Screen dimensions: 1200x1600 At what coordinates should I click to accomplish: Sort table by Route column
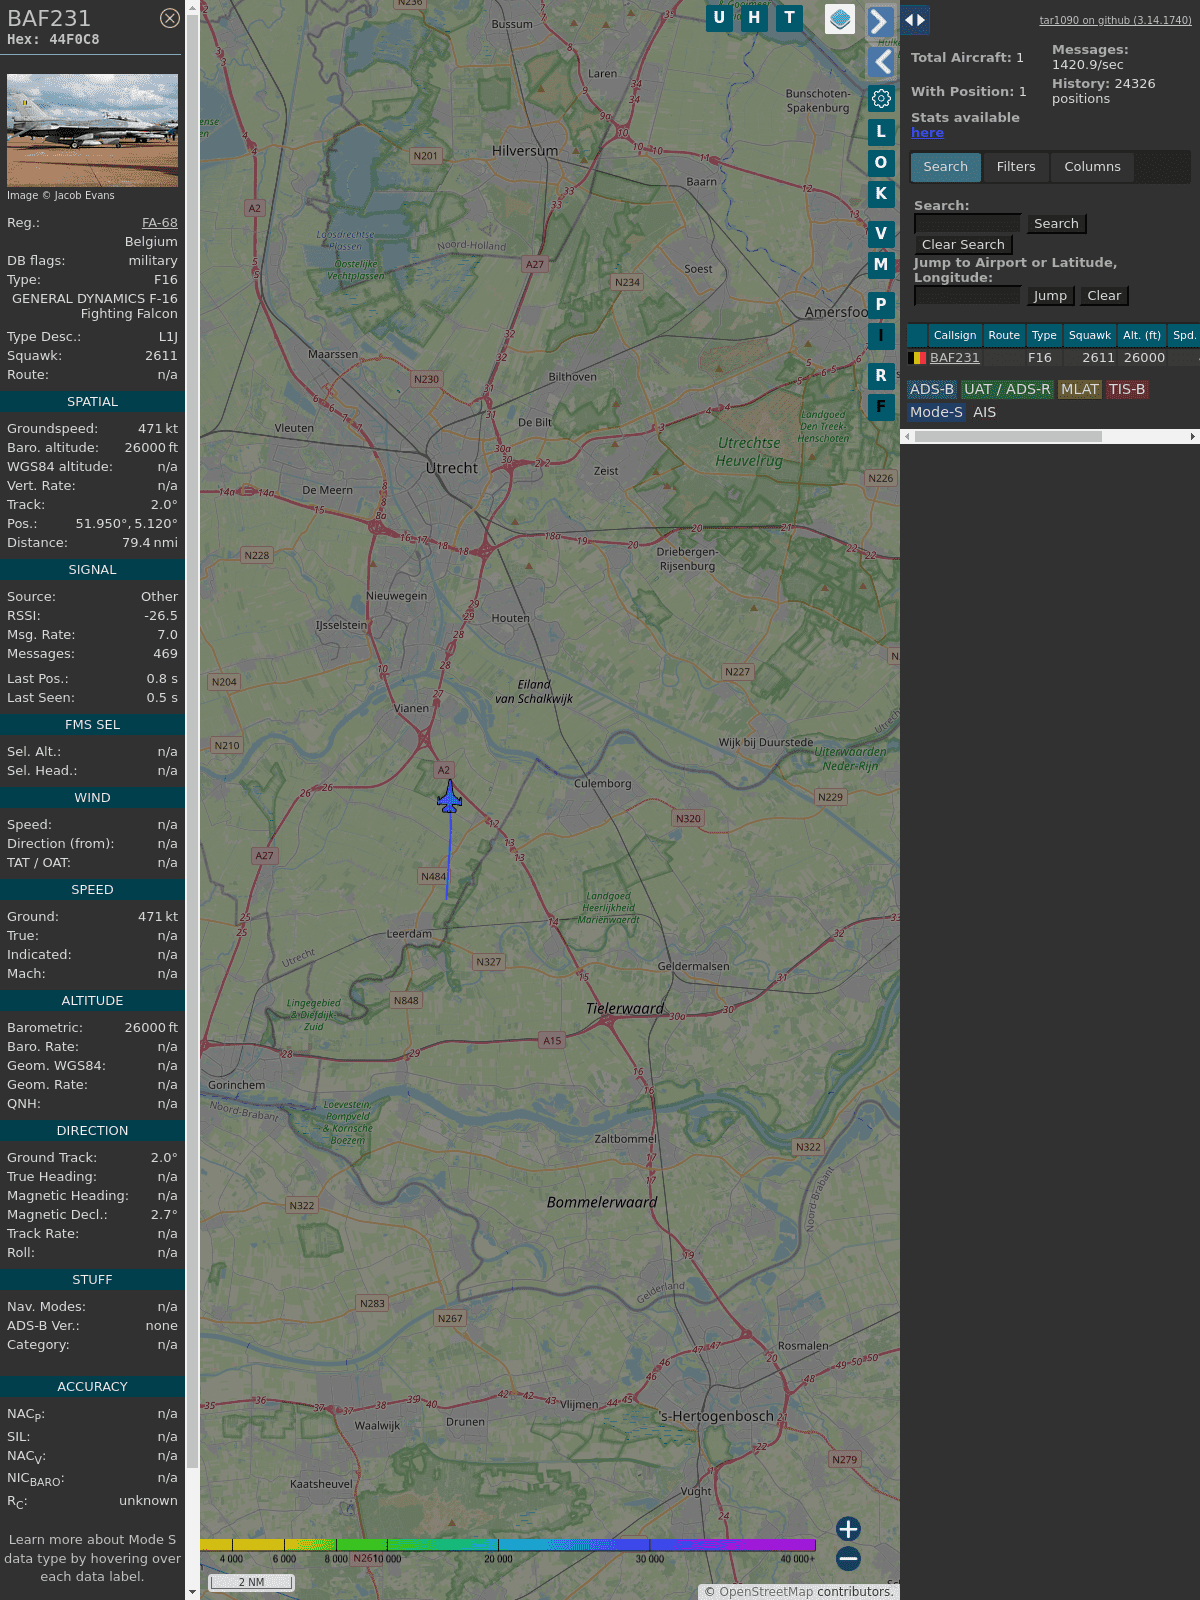click(1004, 335)
